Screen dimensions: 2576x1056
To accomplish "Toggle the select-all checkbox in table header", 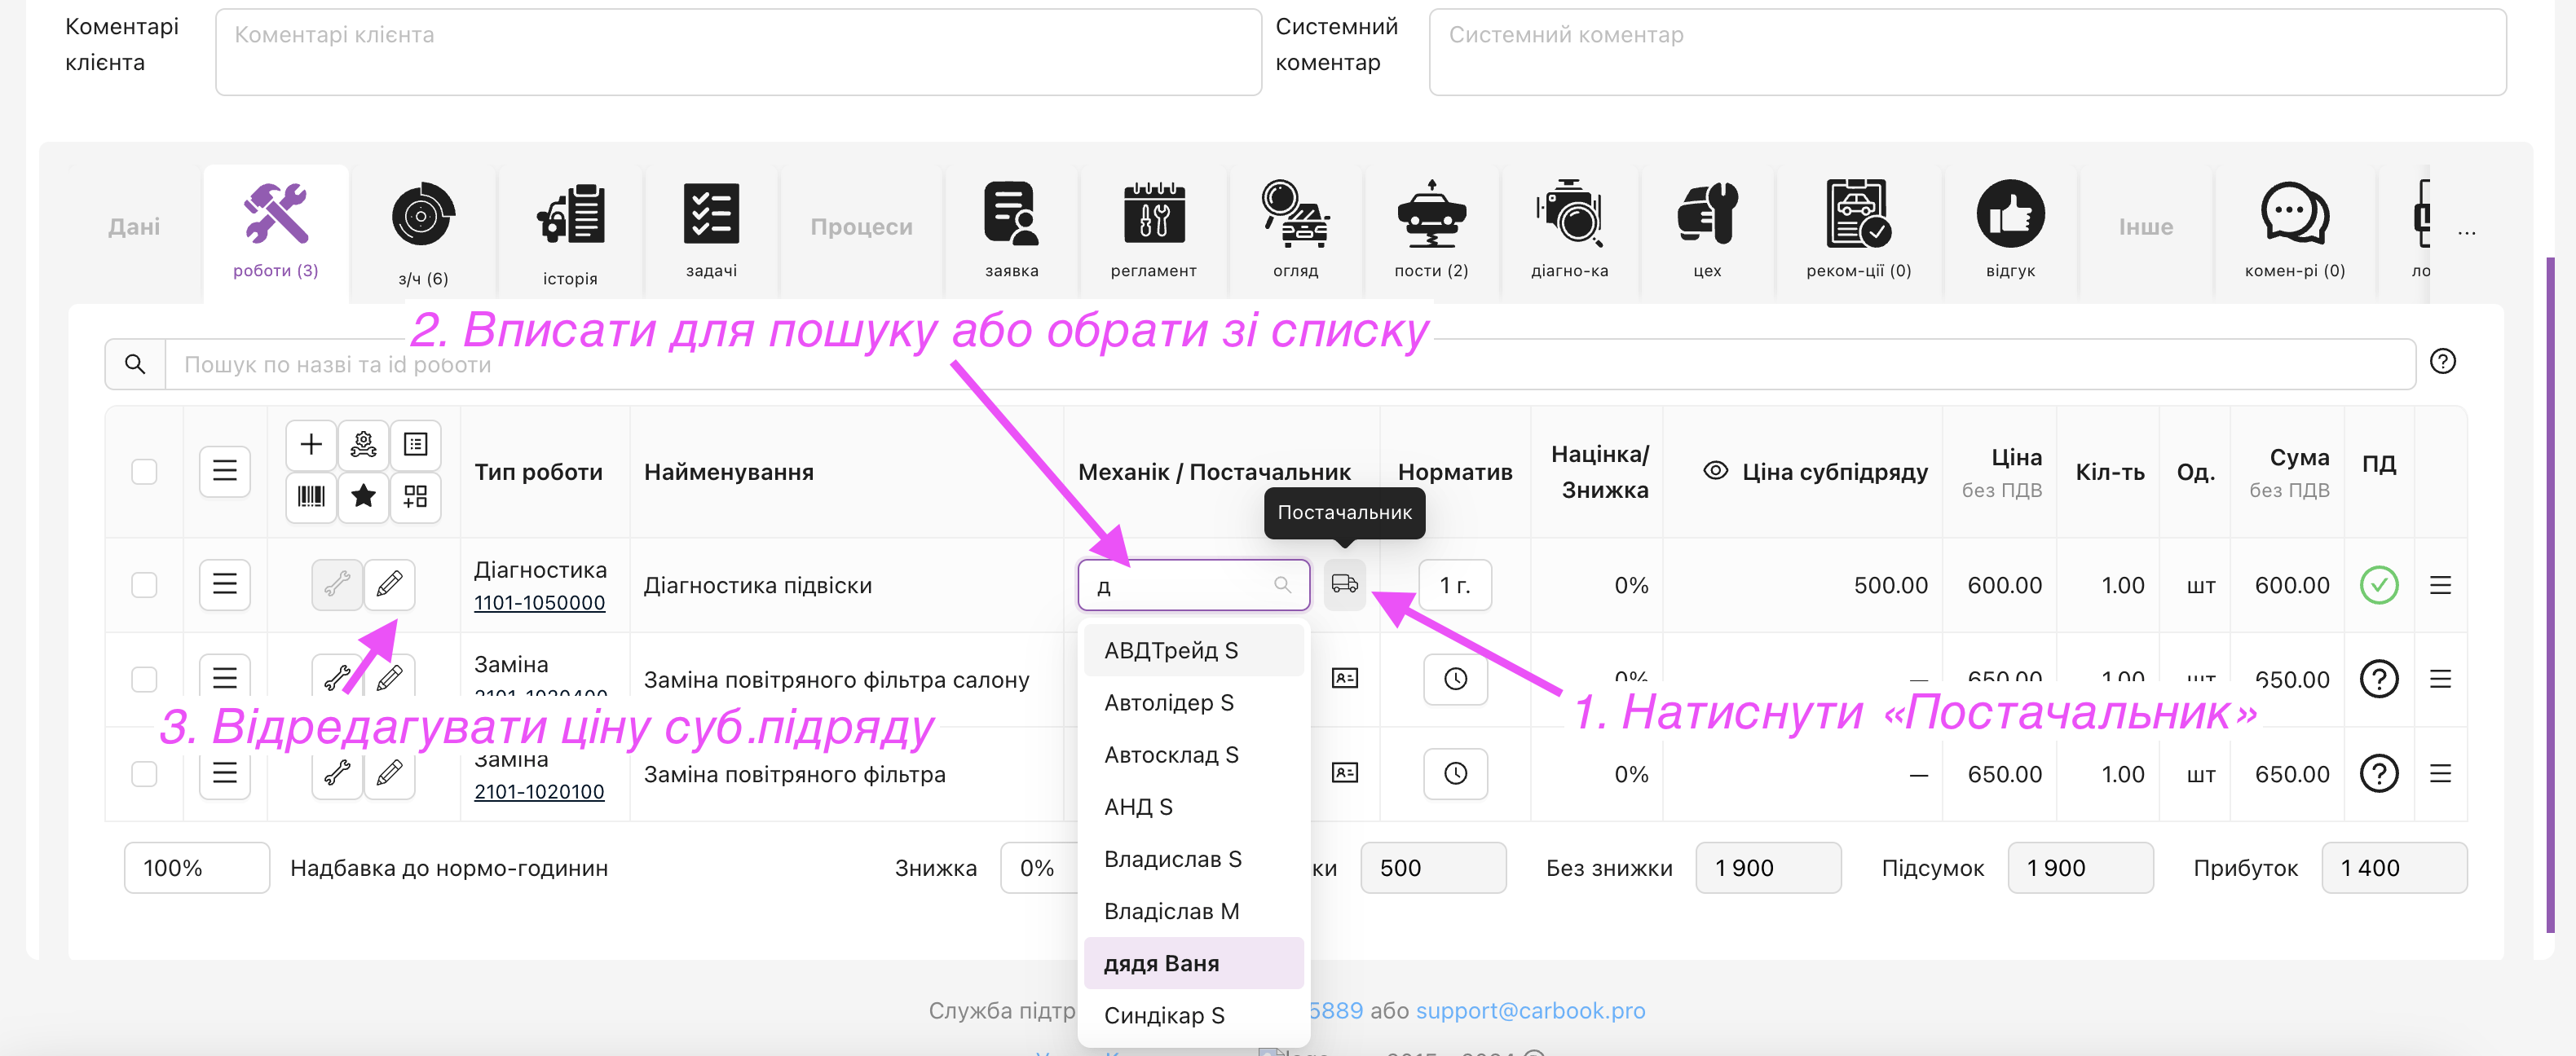I will (x=145, y=471).
